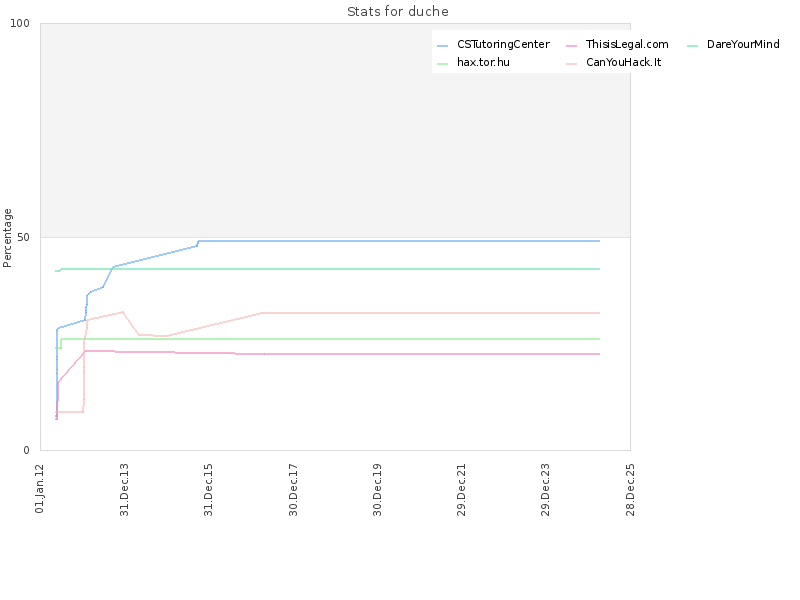Click the 01.Jan.12 x-axis date label

click(x=40, y=489)
